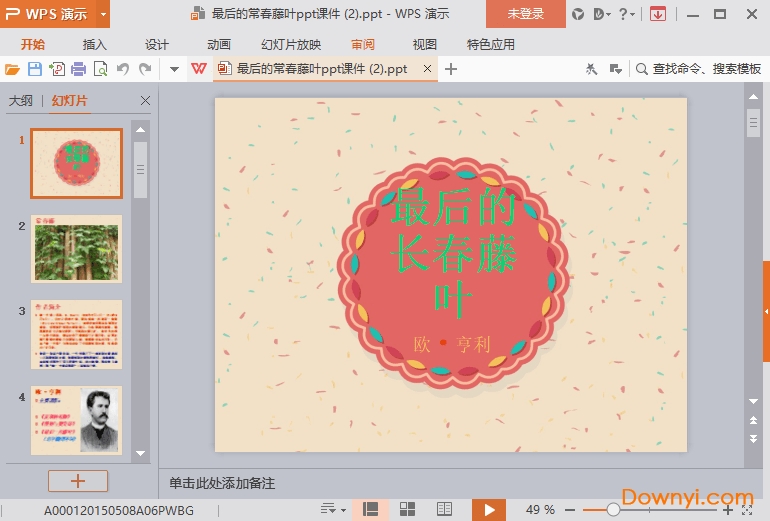Viewport: 770px width, 521px height.
Task: Print the presentation with the printer icon
Action: pyautogui.click(x=79, y=69)
